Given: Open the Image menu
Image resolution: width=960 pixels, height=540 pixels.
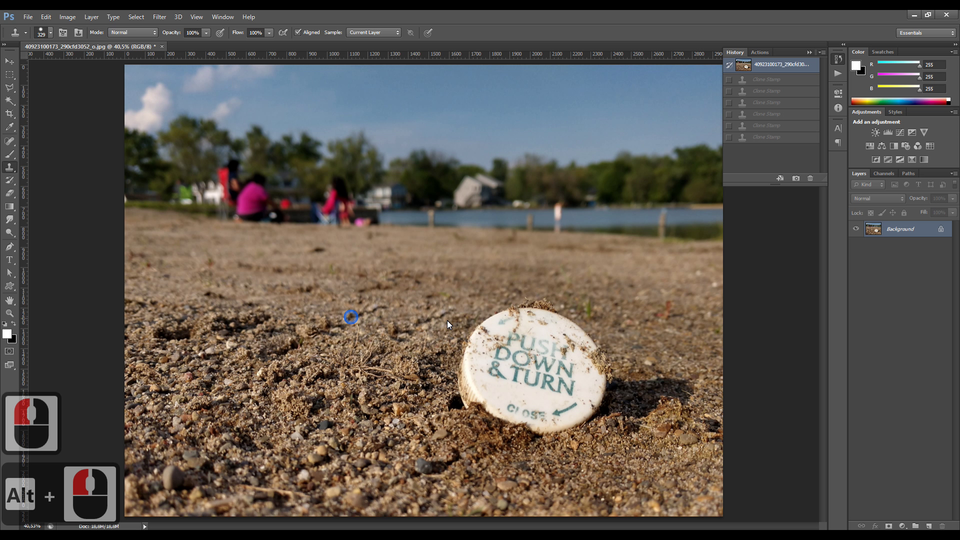Looking at the screenshot, I should pos(67,17).
